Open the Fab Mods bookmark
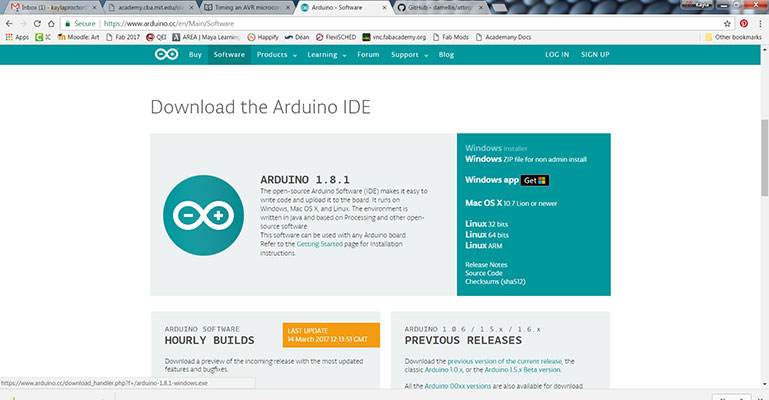Screen dimensions: 769x400 click(451, 37)
